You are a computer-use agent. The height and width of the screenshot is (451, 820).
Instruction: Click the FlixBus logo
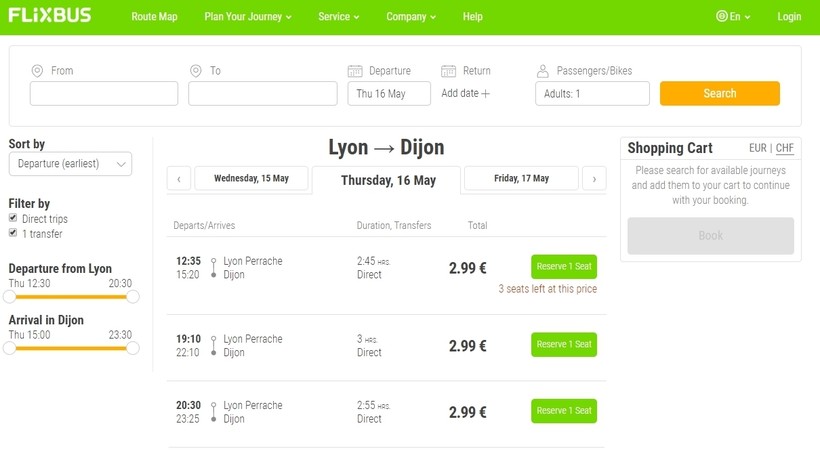click(50, 15)
